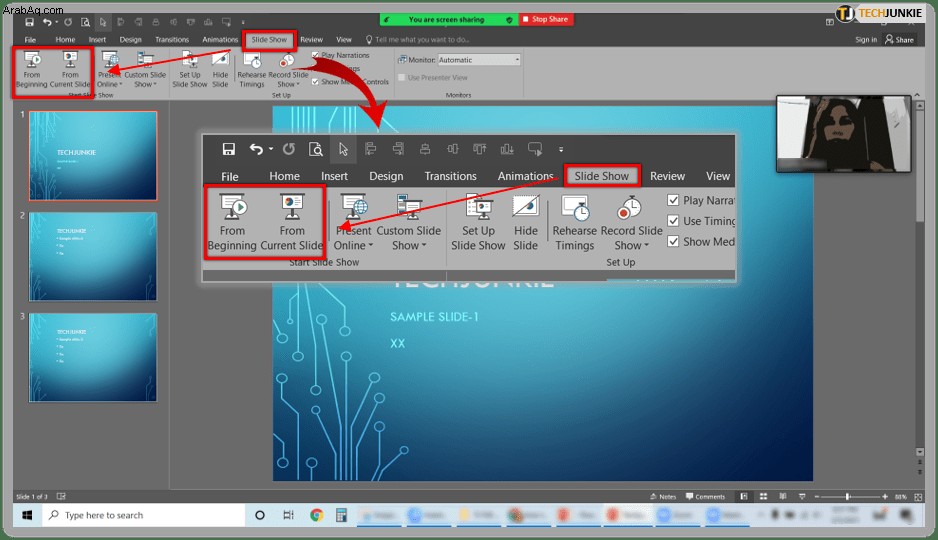Click zoom out minus button
Screen dimensions: 938x540
click(817, 496)
